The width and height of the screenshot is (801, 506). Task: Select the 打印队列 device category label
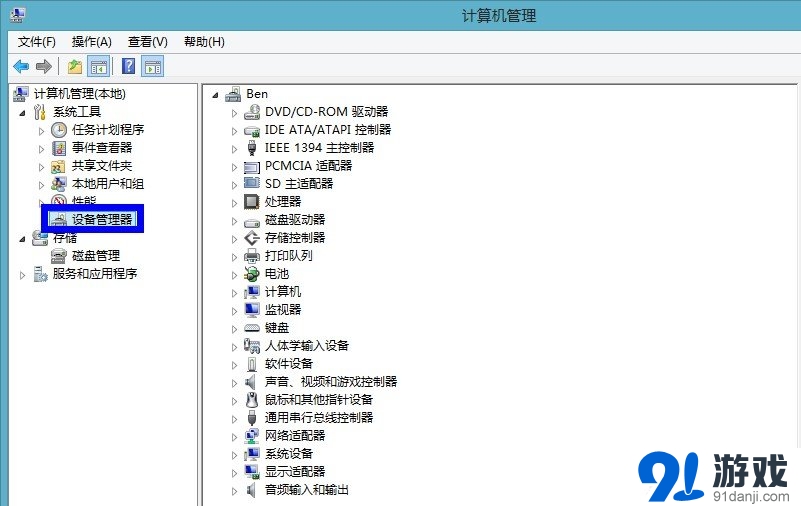[x=289, y=256]
